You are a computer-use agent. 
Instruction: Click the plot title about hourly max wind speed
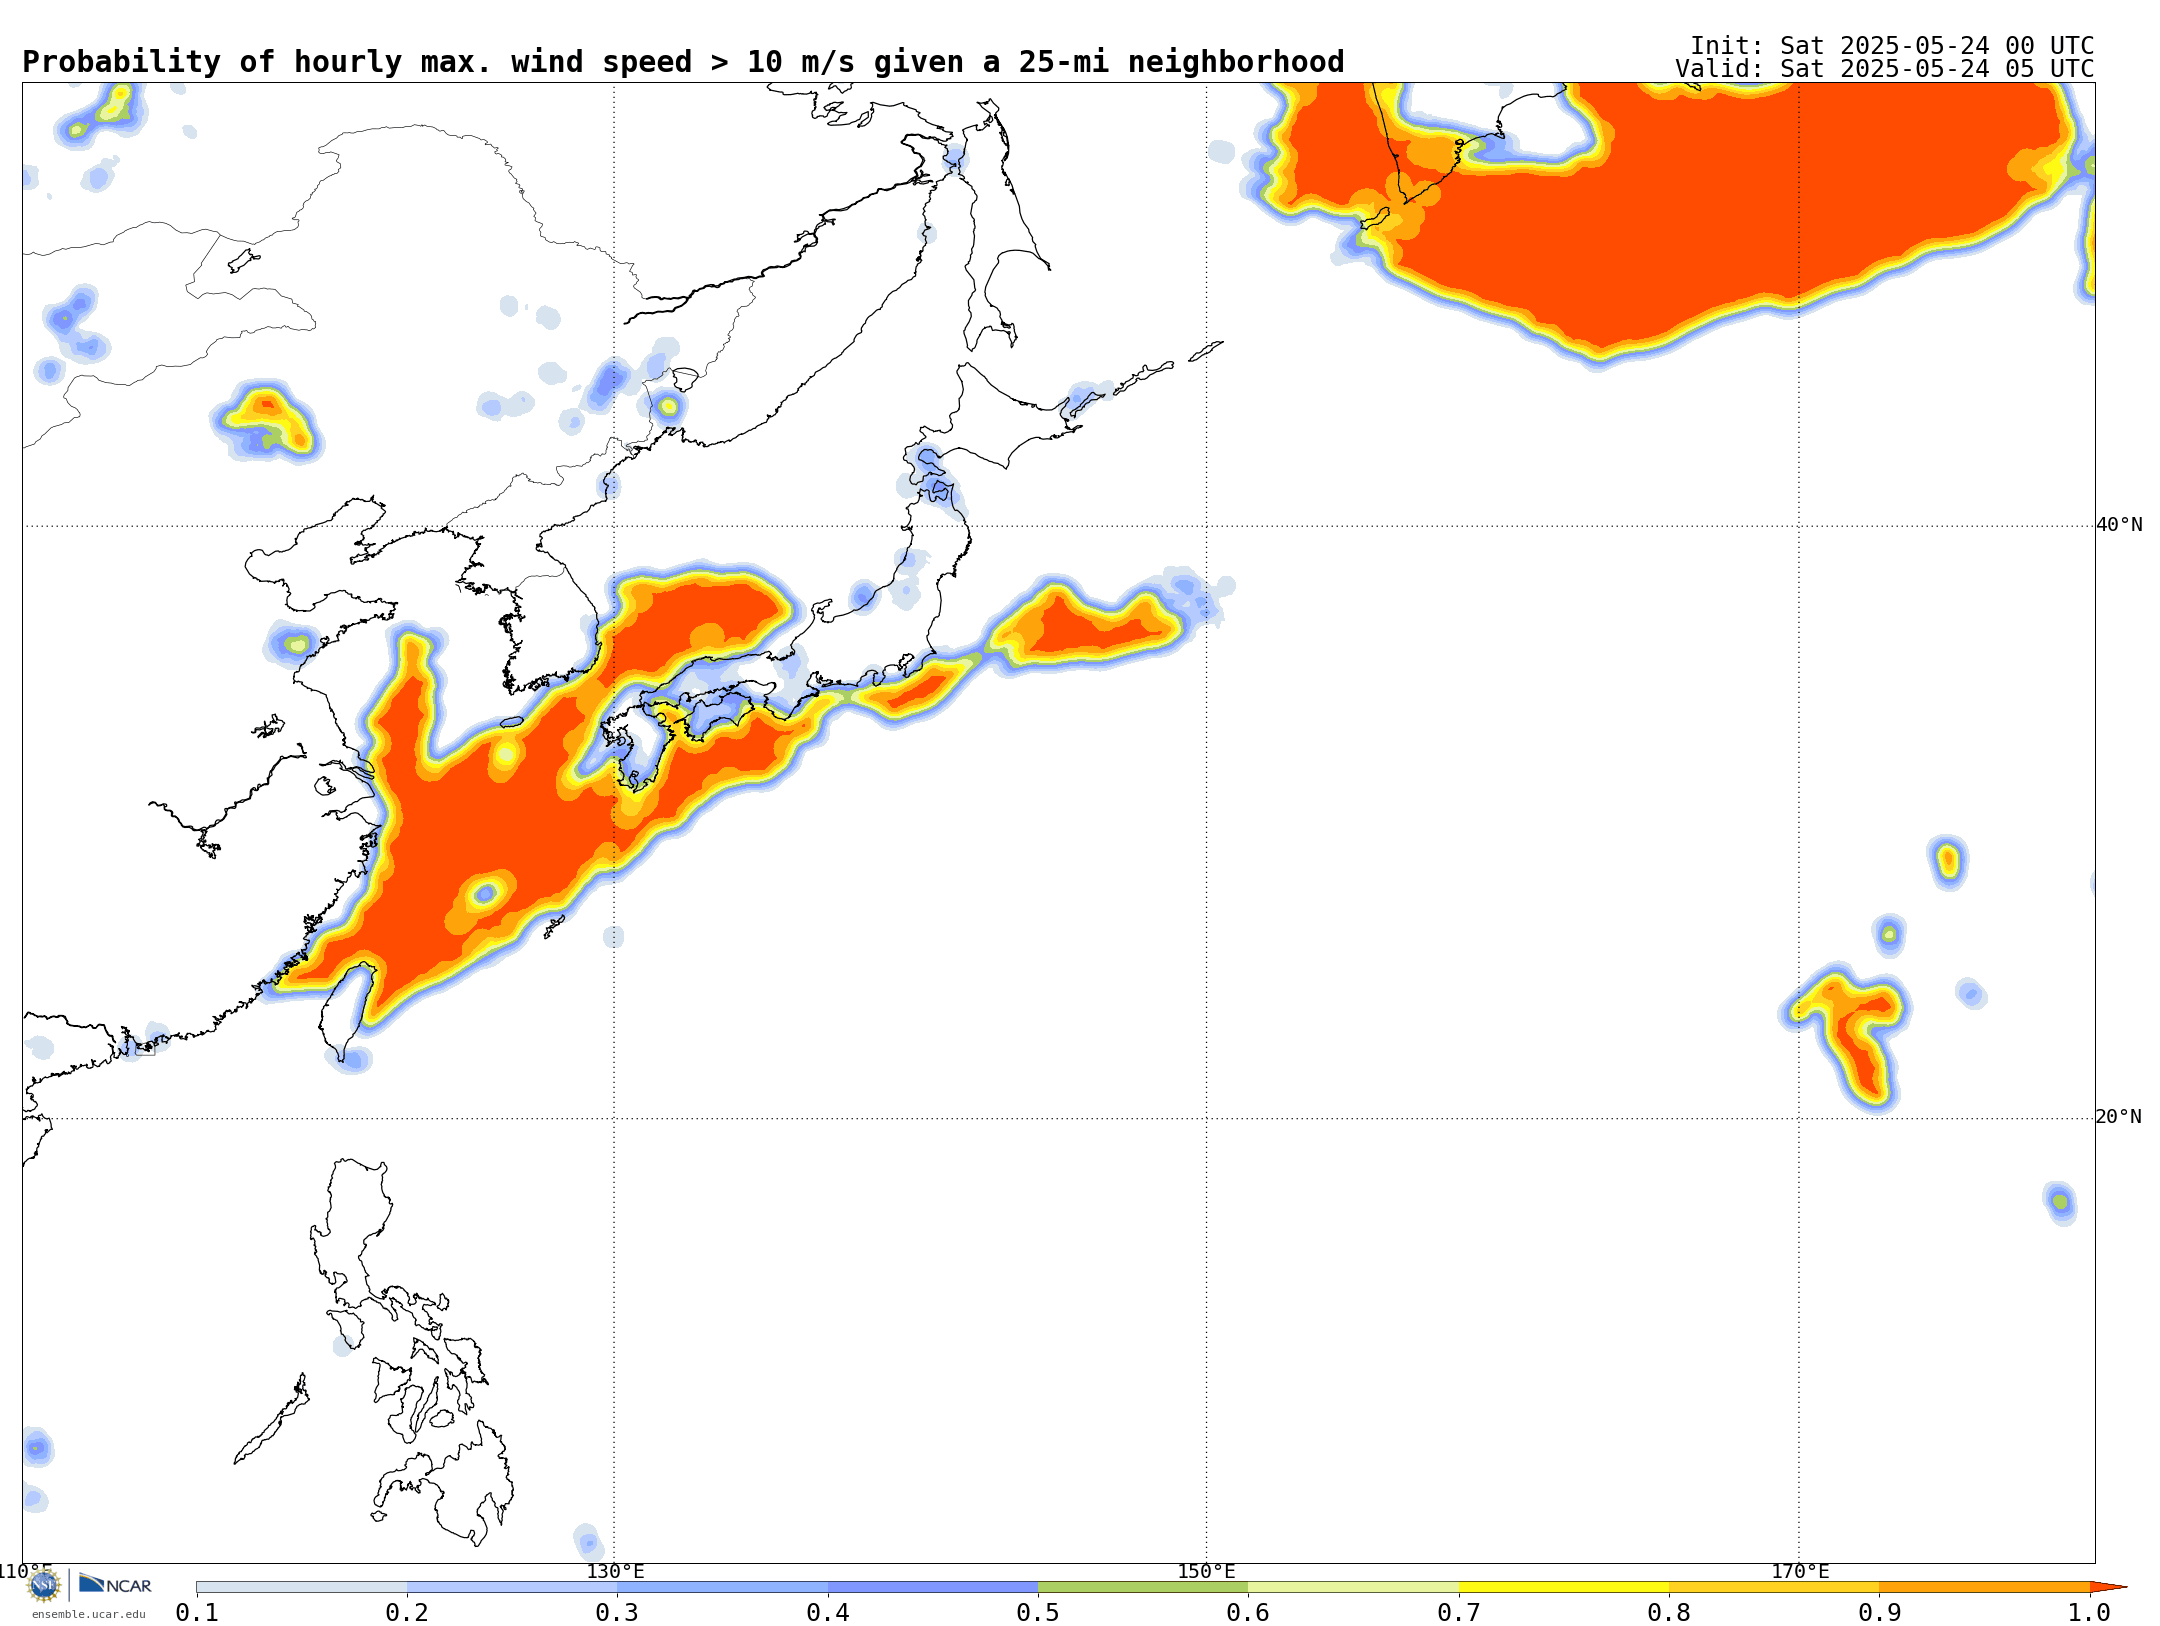tap(683, 62)
